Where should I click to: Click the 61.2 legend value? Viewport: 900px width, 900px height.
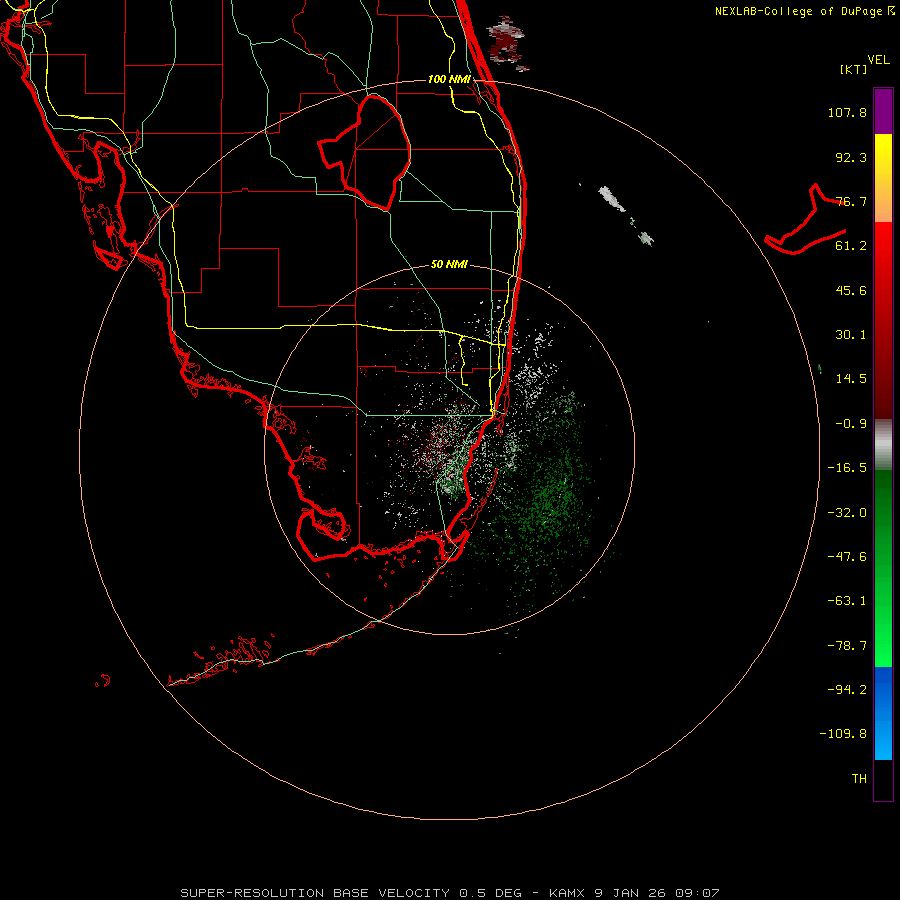tap(851, 246)
